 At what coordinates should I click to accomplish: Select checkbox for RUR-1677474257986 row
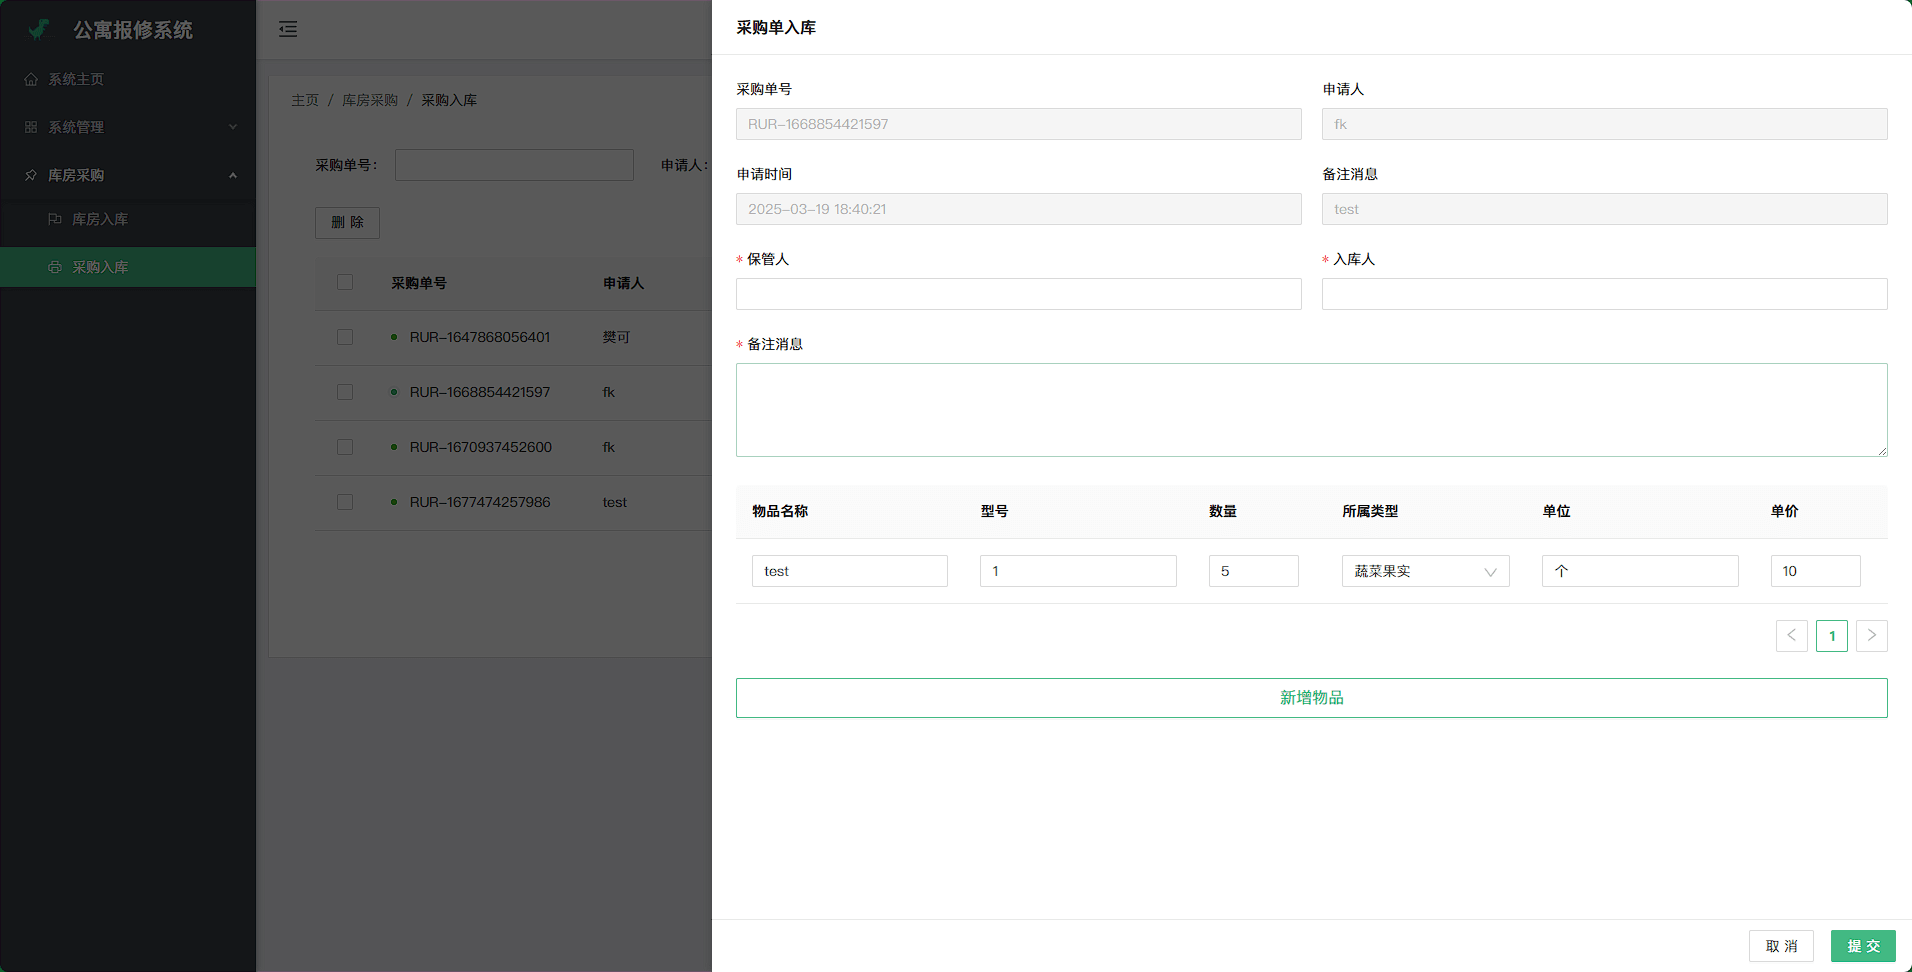click(x=345, y=502)
